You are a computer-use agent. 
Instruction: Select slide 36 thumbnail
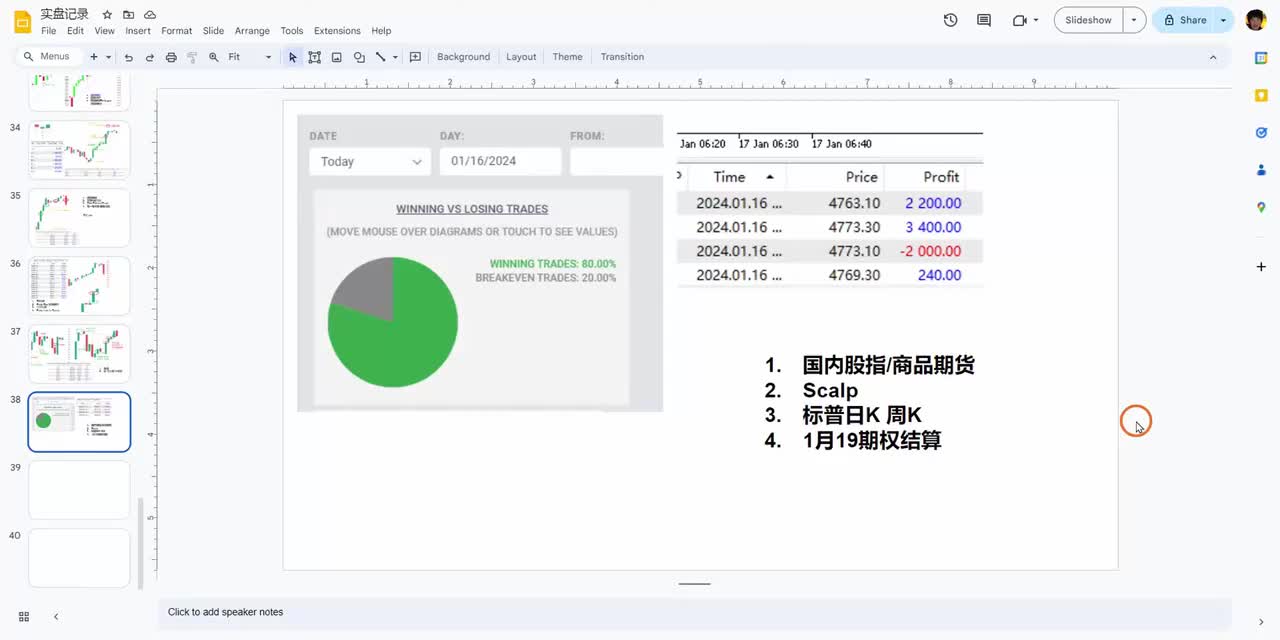coord(79,286)
